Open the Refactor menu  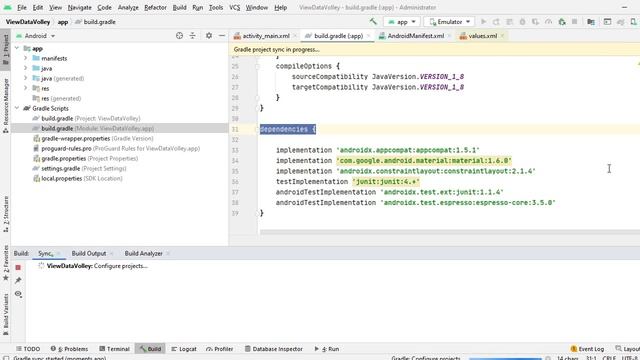[155, 7]
